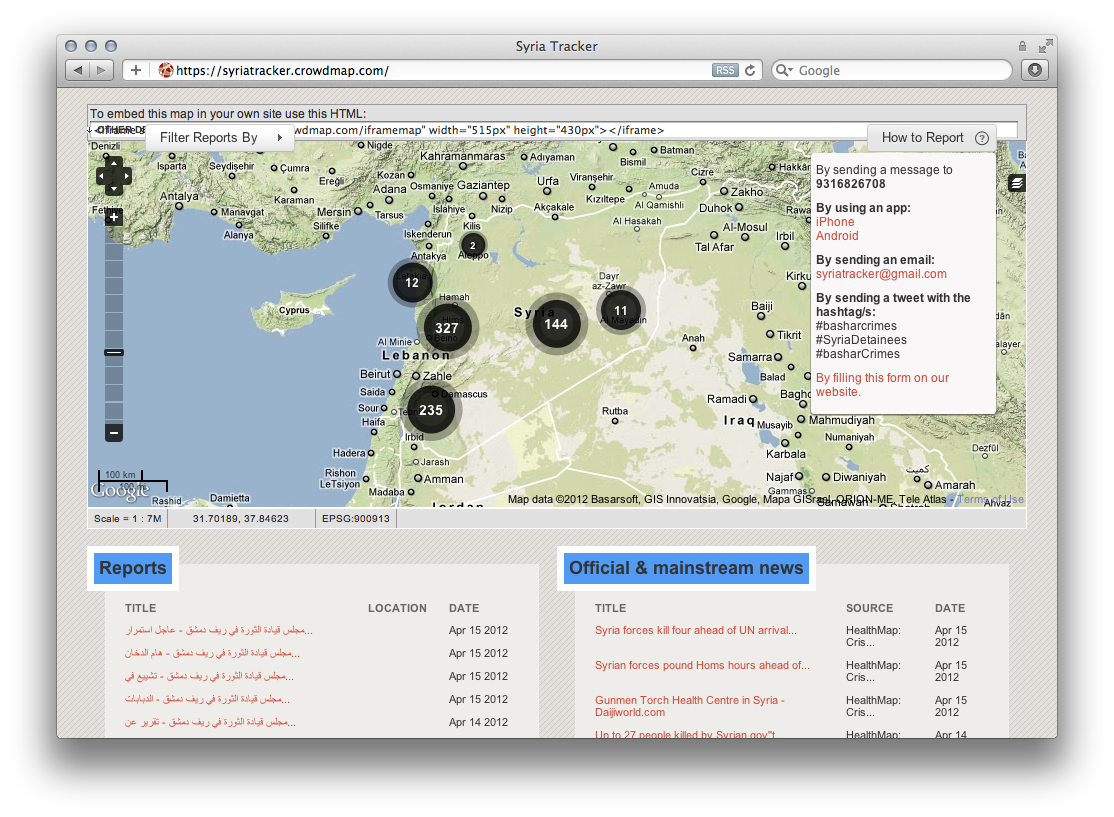Image resolution: width=1114 pixels, height=817 pixels.
Task: Select the Official & mainstream news header
Action: [x=685, y=568]
